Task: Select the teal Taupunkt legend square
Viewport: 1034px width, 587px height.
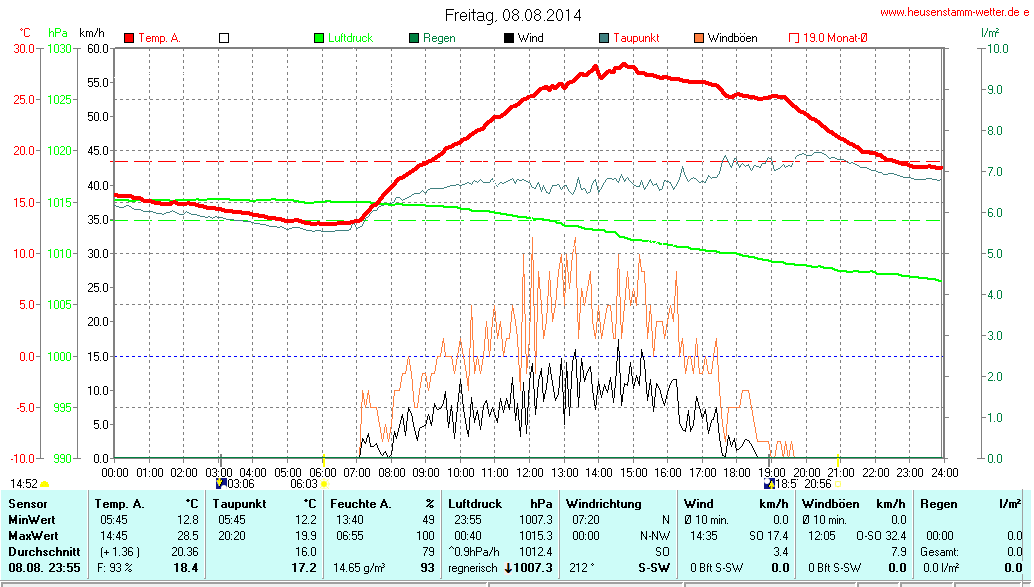Action: [604, 38]
